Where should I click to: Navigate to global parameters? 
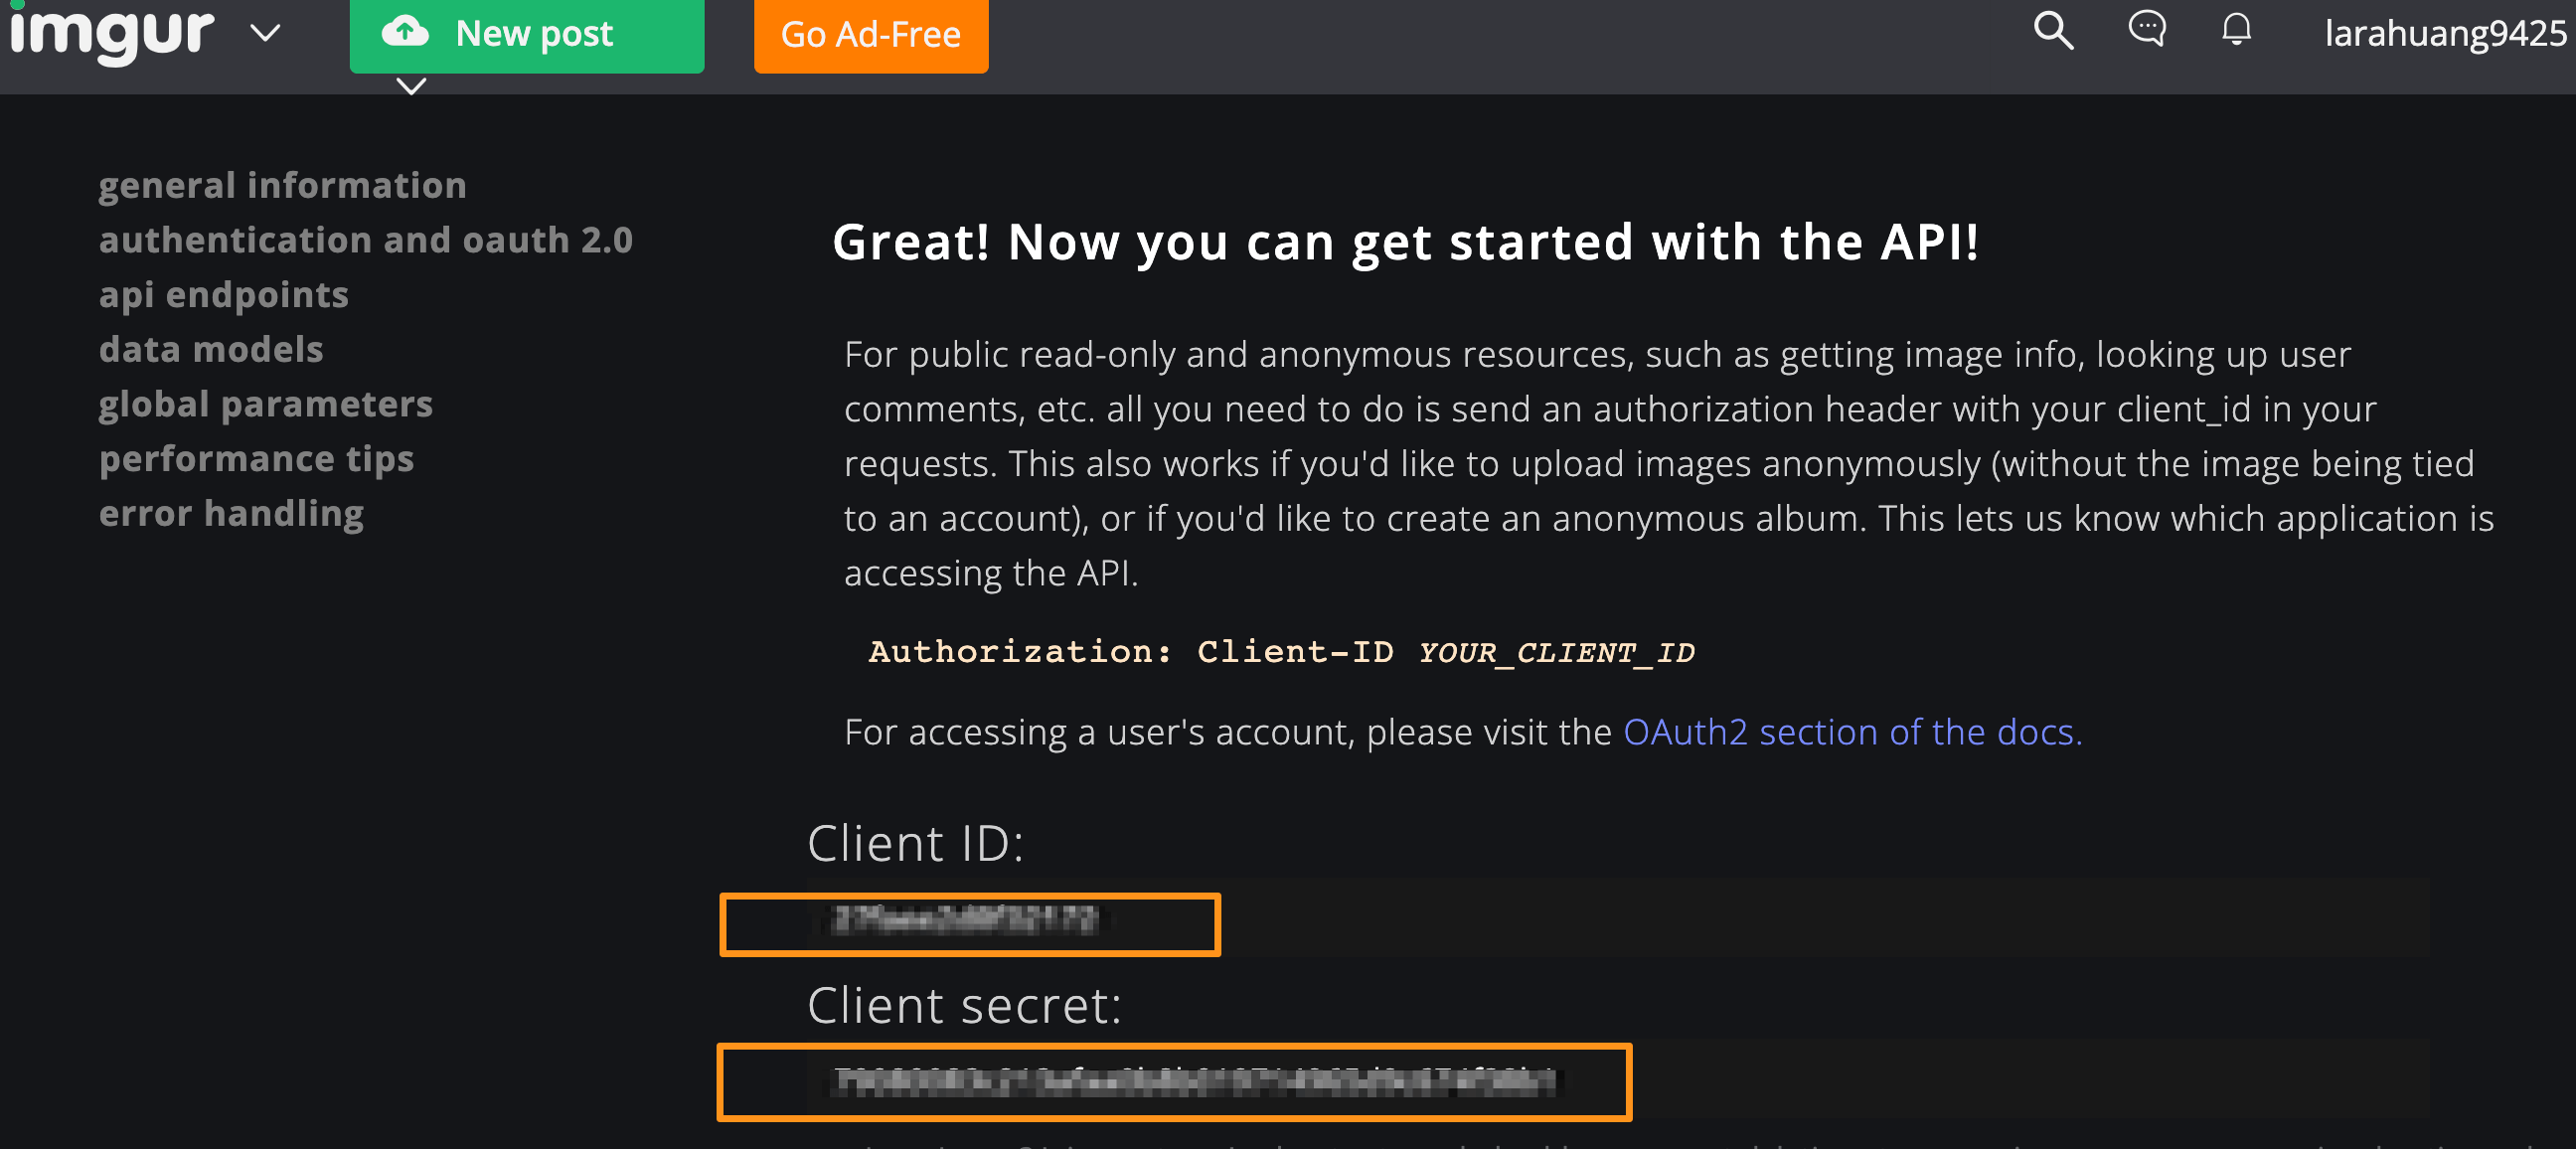pyautogui.click(x=265, y=405)
